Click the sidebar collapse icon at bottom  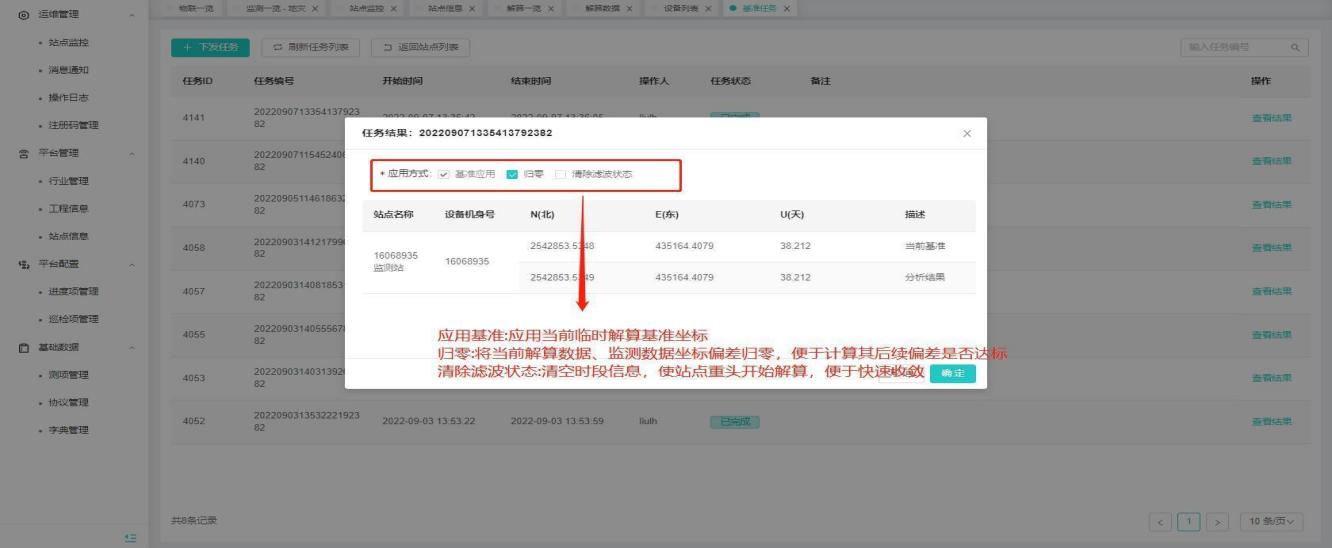point(130,539)
